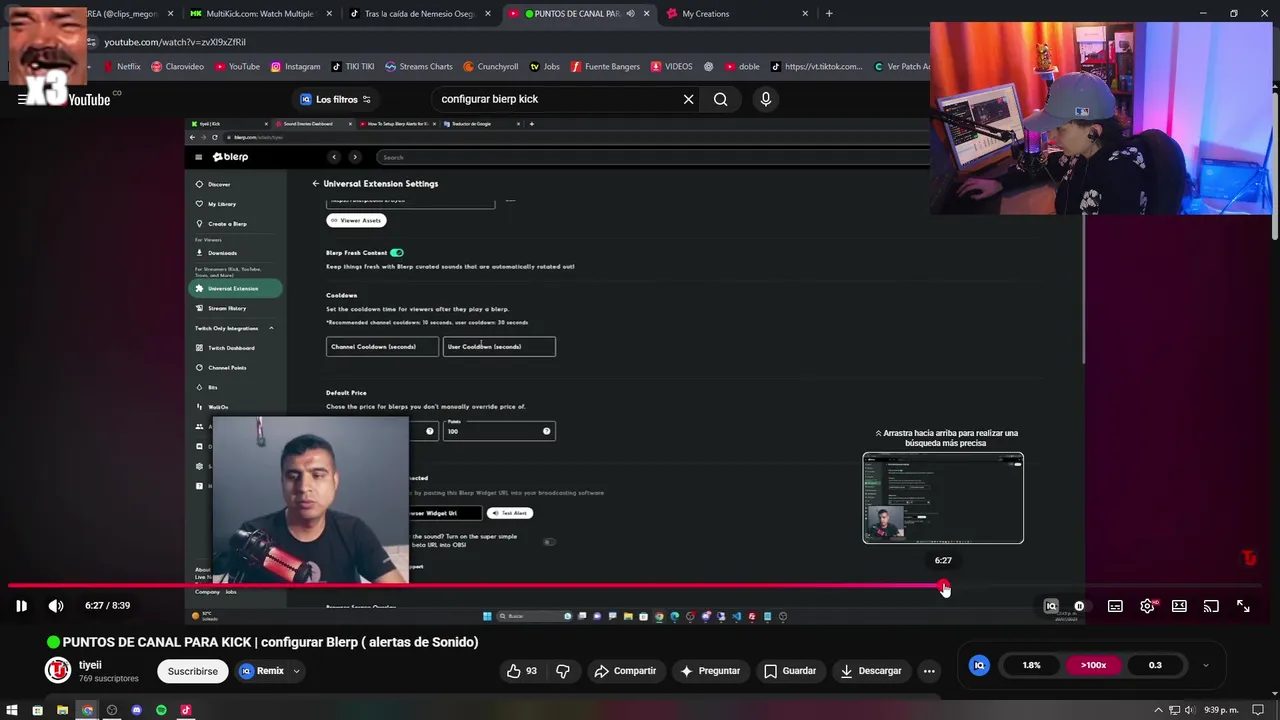The height and width of the screenshot is (720, 1280).
Task: Close the 'My Creations' tab
Action: [805, 14]
